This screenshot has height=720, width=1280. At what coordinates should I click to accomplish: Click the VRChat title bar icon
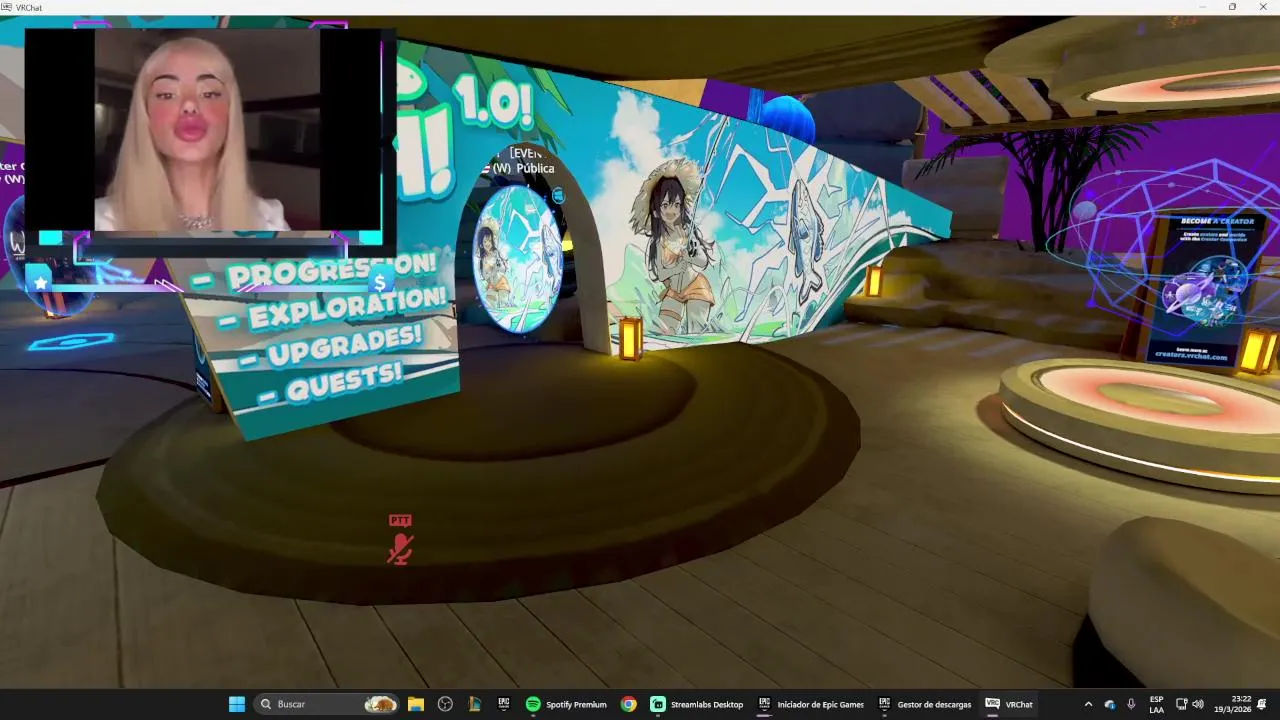(6, 7)
